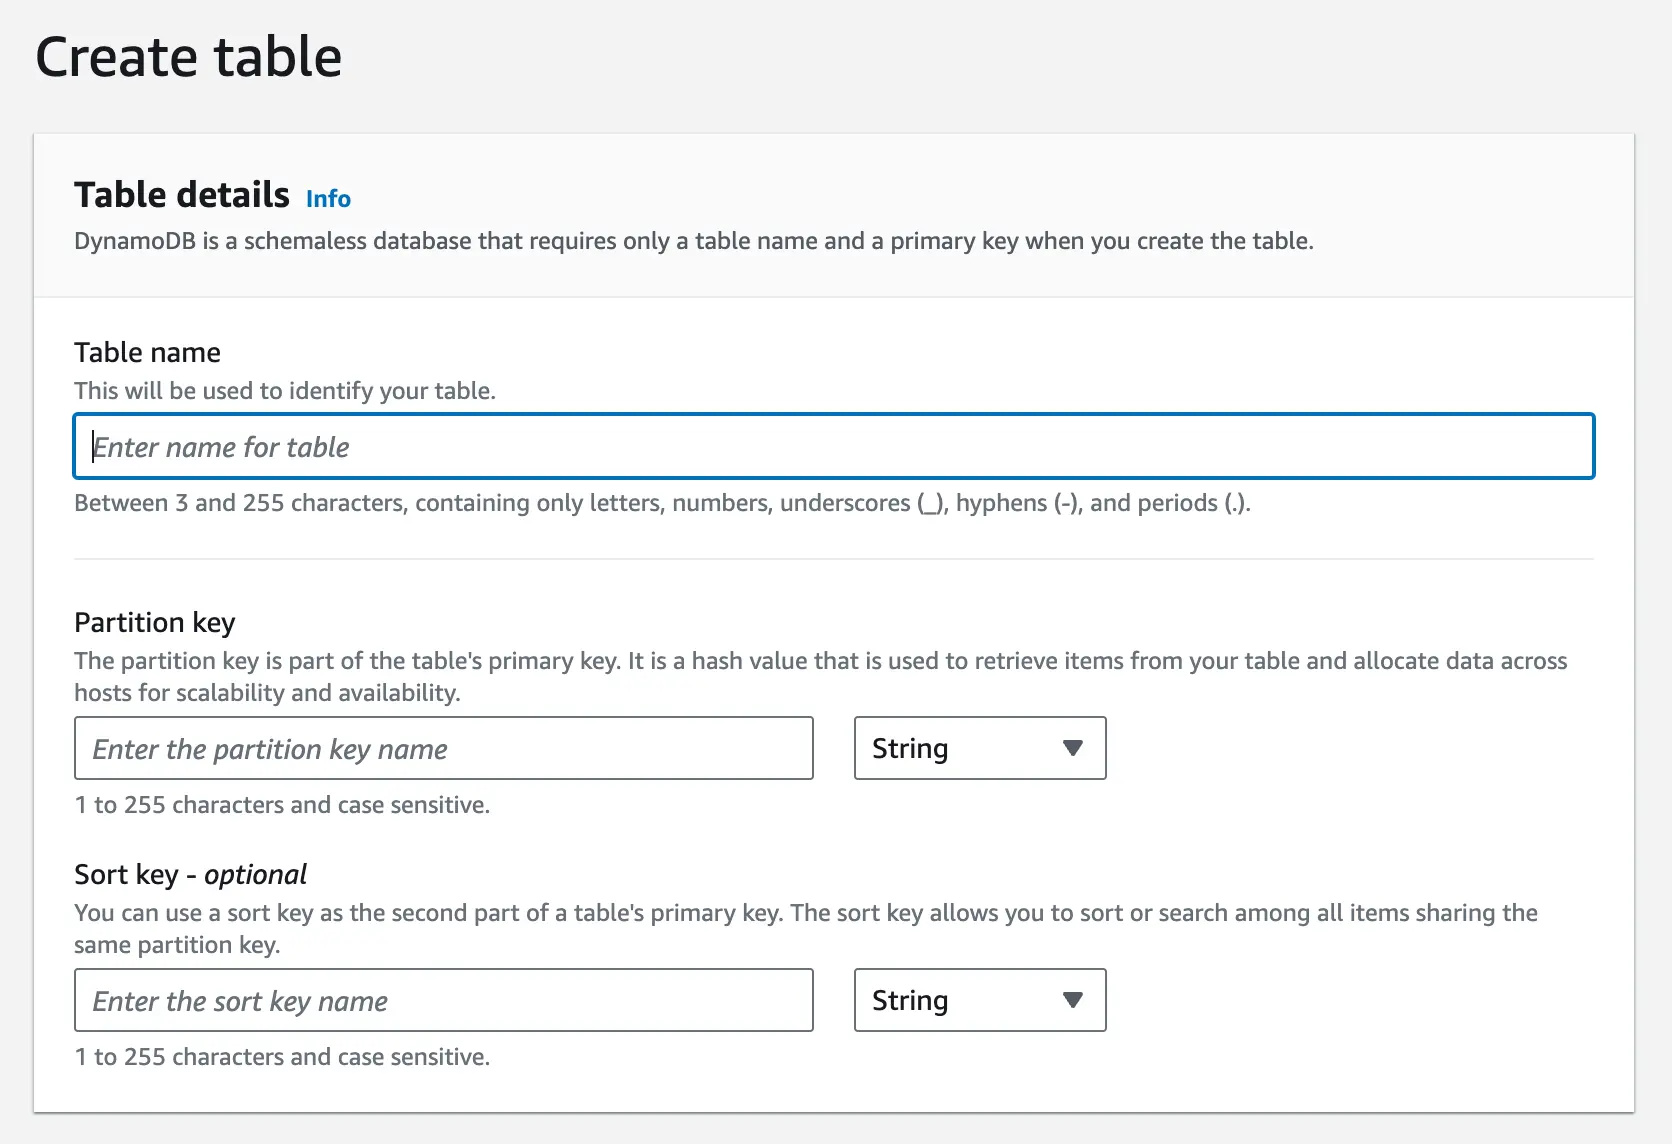Viewport: 1672px width, 1144px height.
Task: Click the Enter the partition key name box
Action: click(443, 748)
